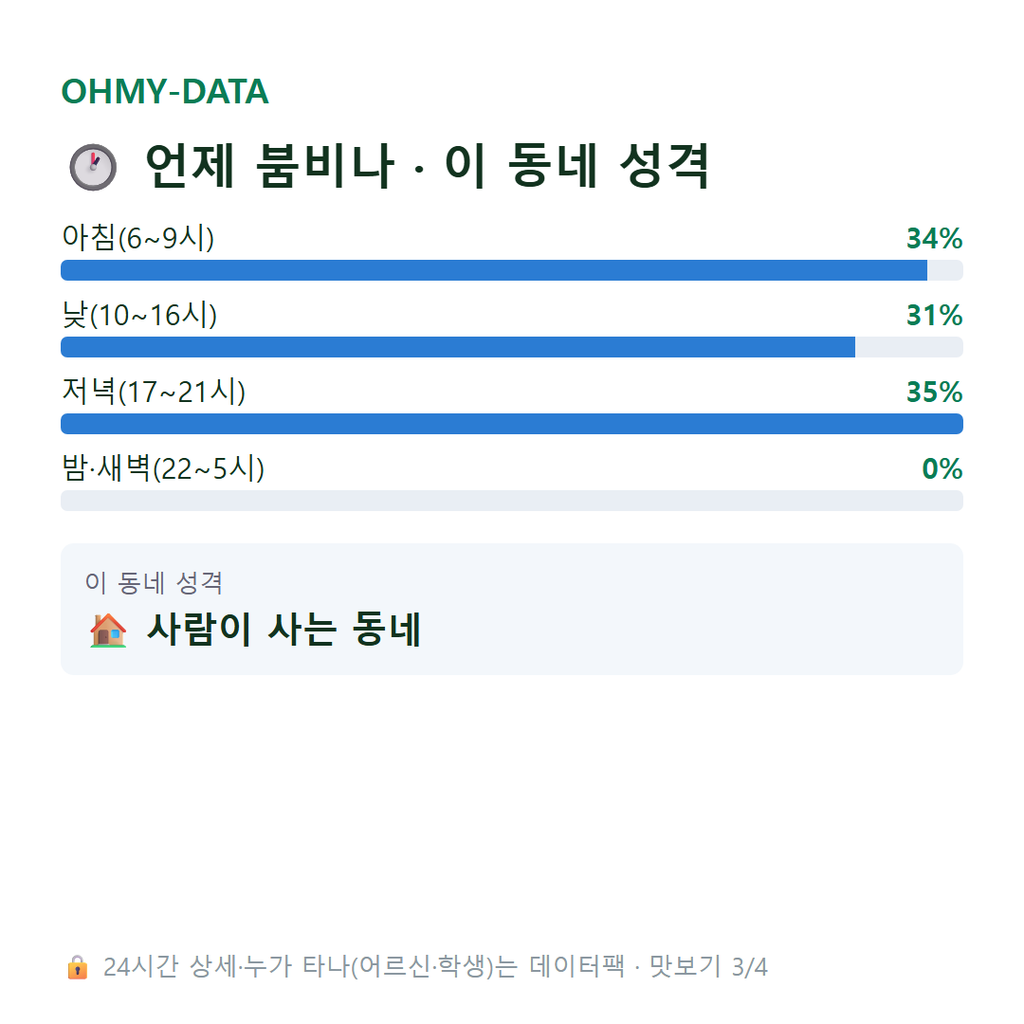
Task: Click the 낮(10~16시) label
Action: tap(139, 315)
